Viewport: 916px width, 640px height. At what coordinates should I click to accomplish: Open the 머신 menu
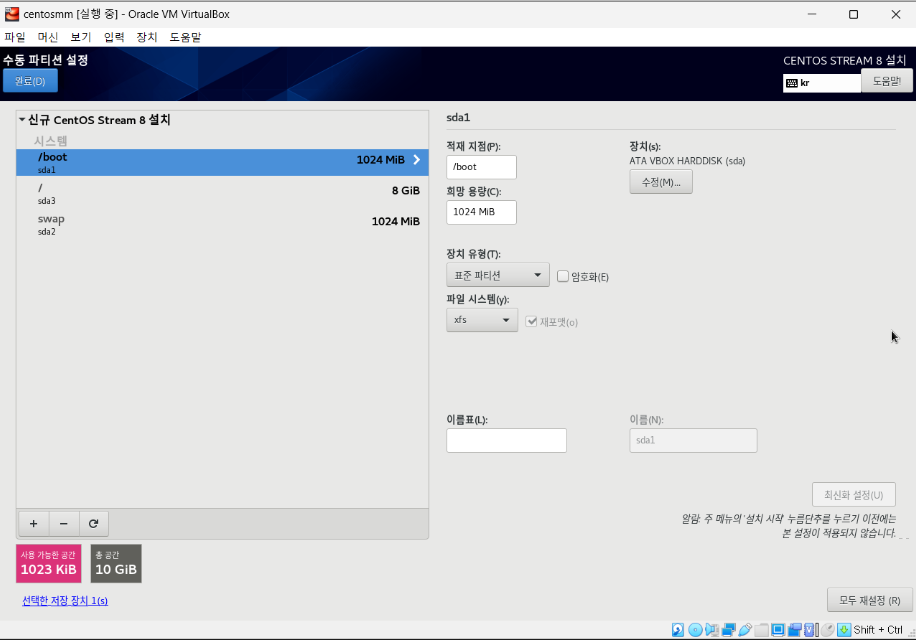click(48, 37)
